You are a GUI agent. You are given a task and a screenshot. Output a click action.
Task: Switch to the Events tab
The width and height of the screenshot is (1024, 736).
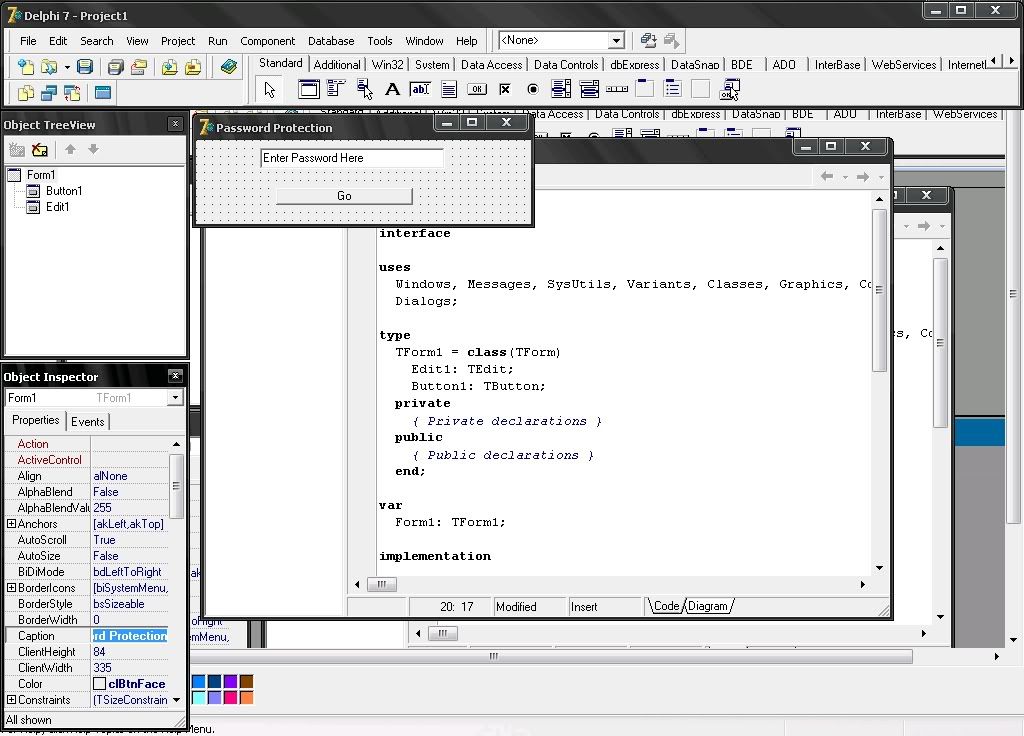pyautogui.click(x=88, y=422)
